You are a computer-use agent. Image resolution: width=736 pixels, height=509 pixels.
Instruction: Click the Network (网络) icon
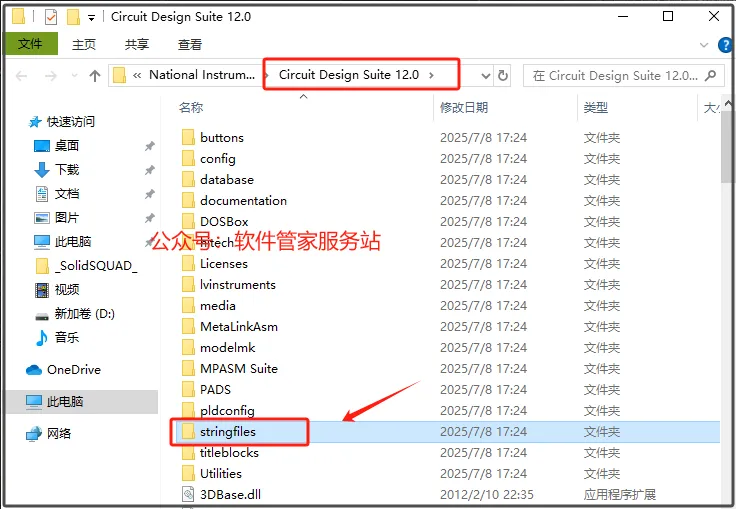pyautogui.click(x=34, y=433)
